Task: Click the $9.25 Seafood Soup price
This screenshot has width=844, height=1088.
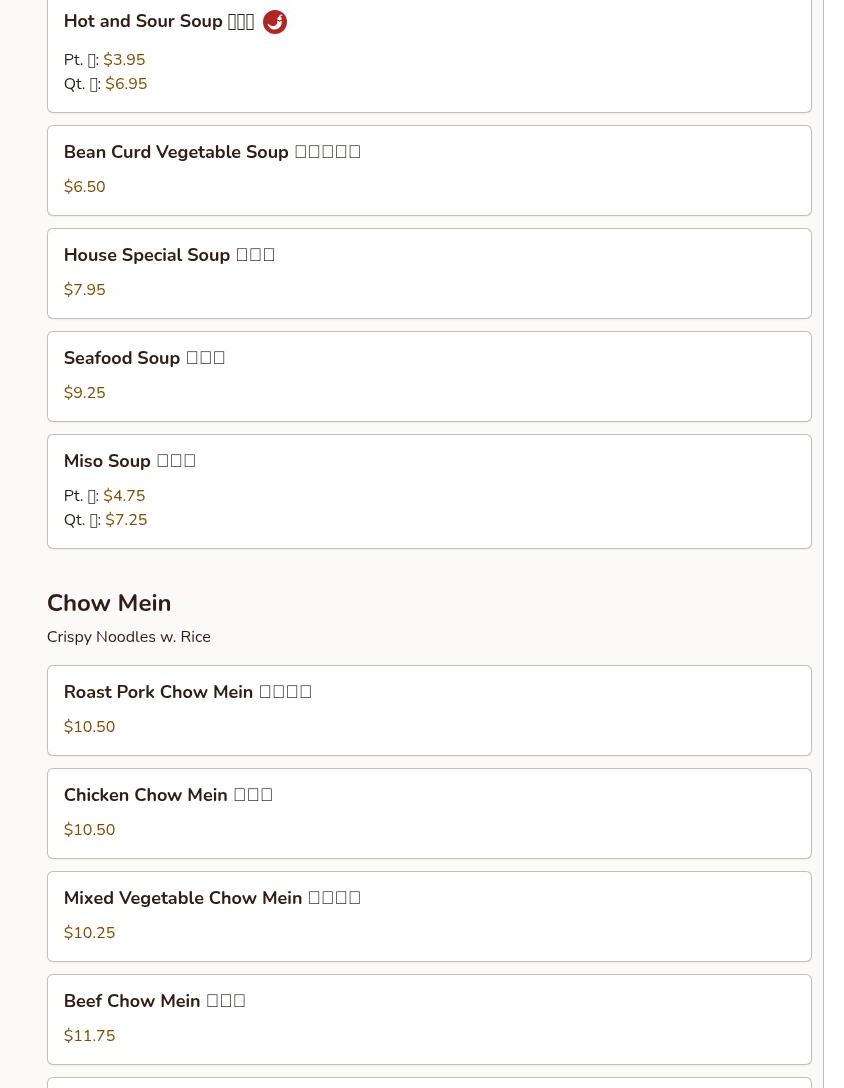Action: pyautogui.click(x=85, y=393)
